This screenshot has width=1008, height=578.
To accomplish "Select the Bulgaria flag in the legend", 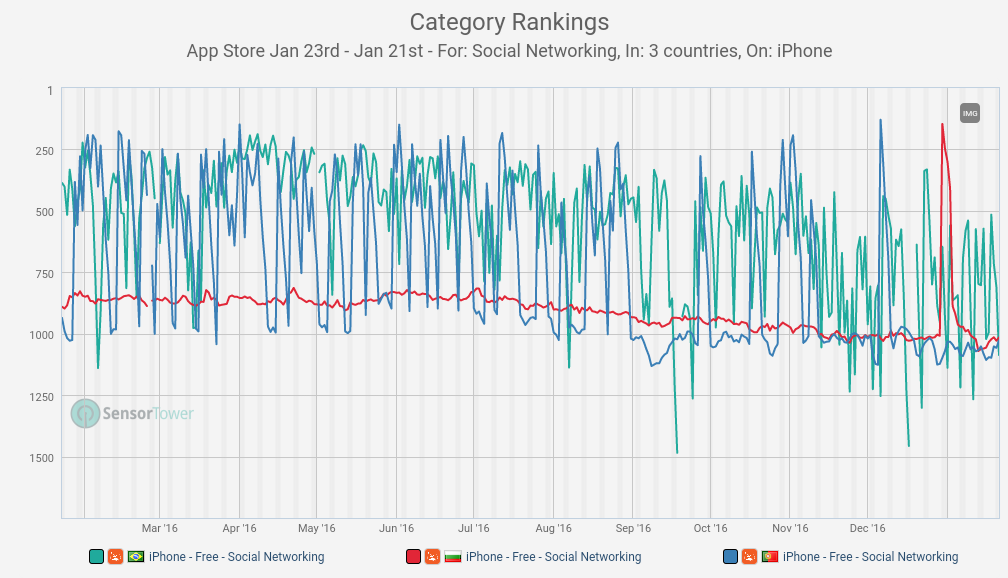I will point(453,557).
